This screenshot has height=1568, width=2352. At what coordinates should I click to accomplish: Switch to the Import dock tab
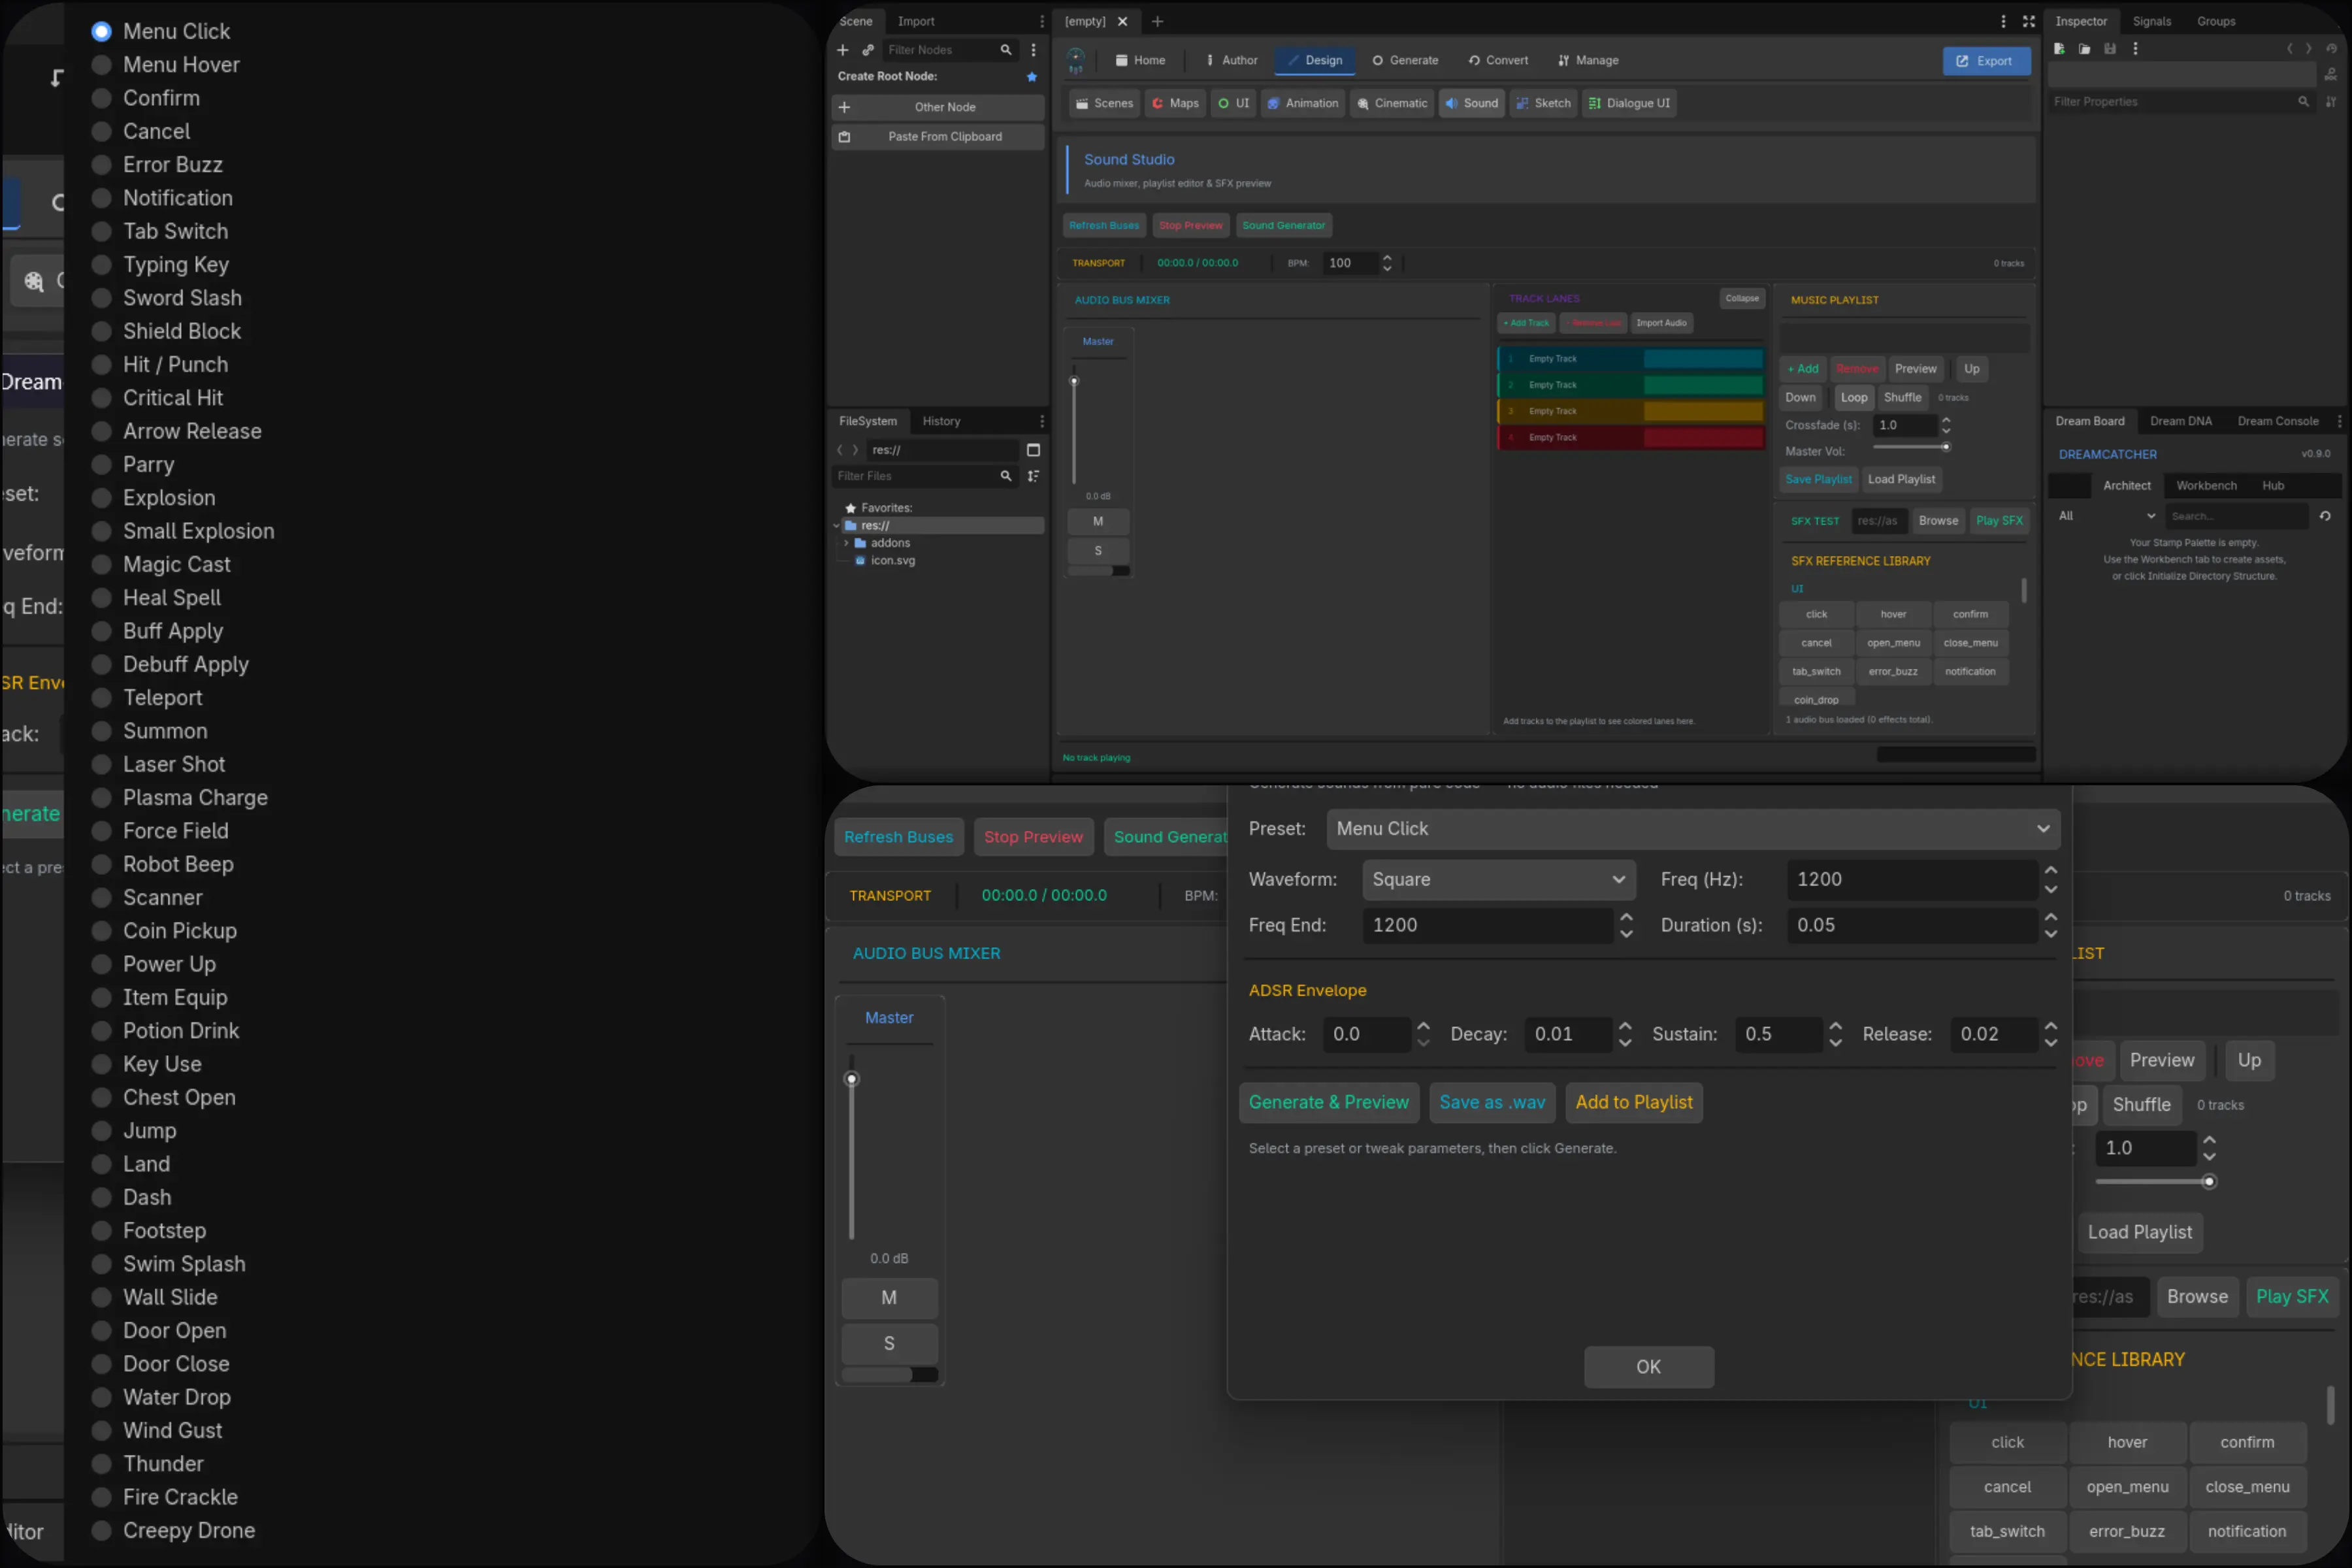pyautogui.click(x=915, y=21)
